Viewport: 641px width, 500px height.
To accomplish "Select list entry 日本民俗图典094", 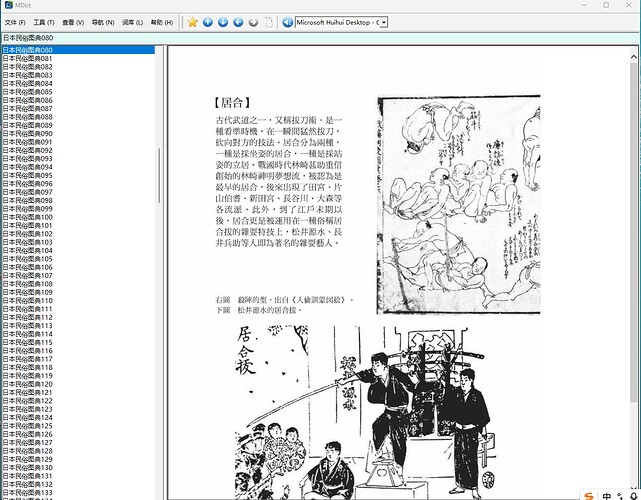I will click(x=78, y=167).
